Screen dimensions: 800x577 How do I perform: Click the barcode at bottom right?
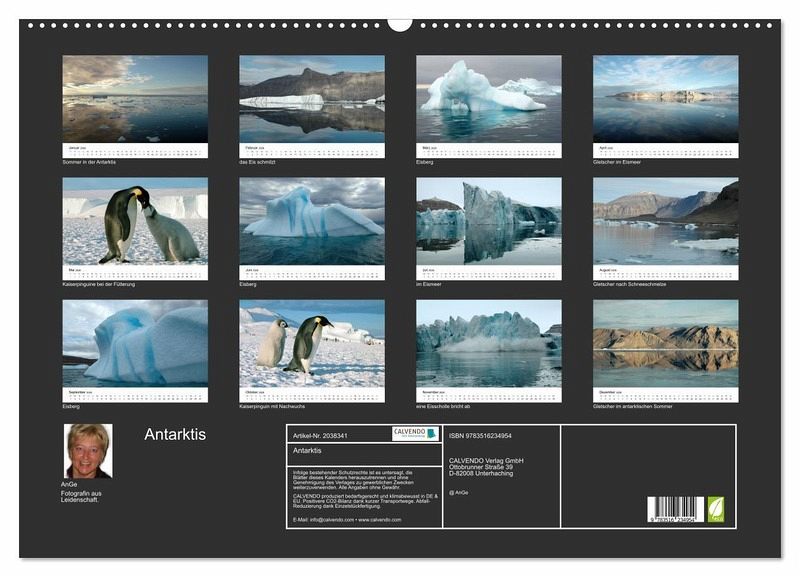point(675,509)
